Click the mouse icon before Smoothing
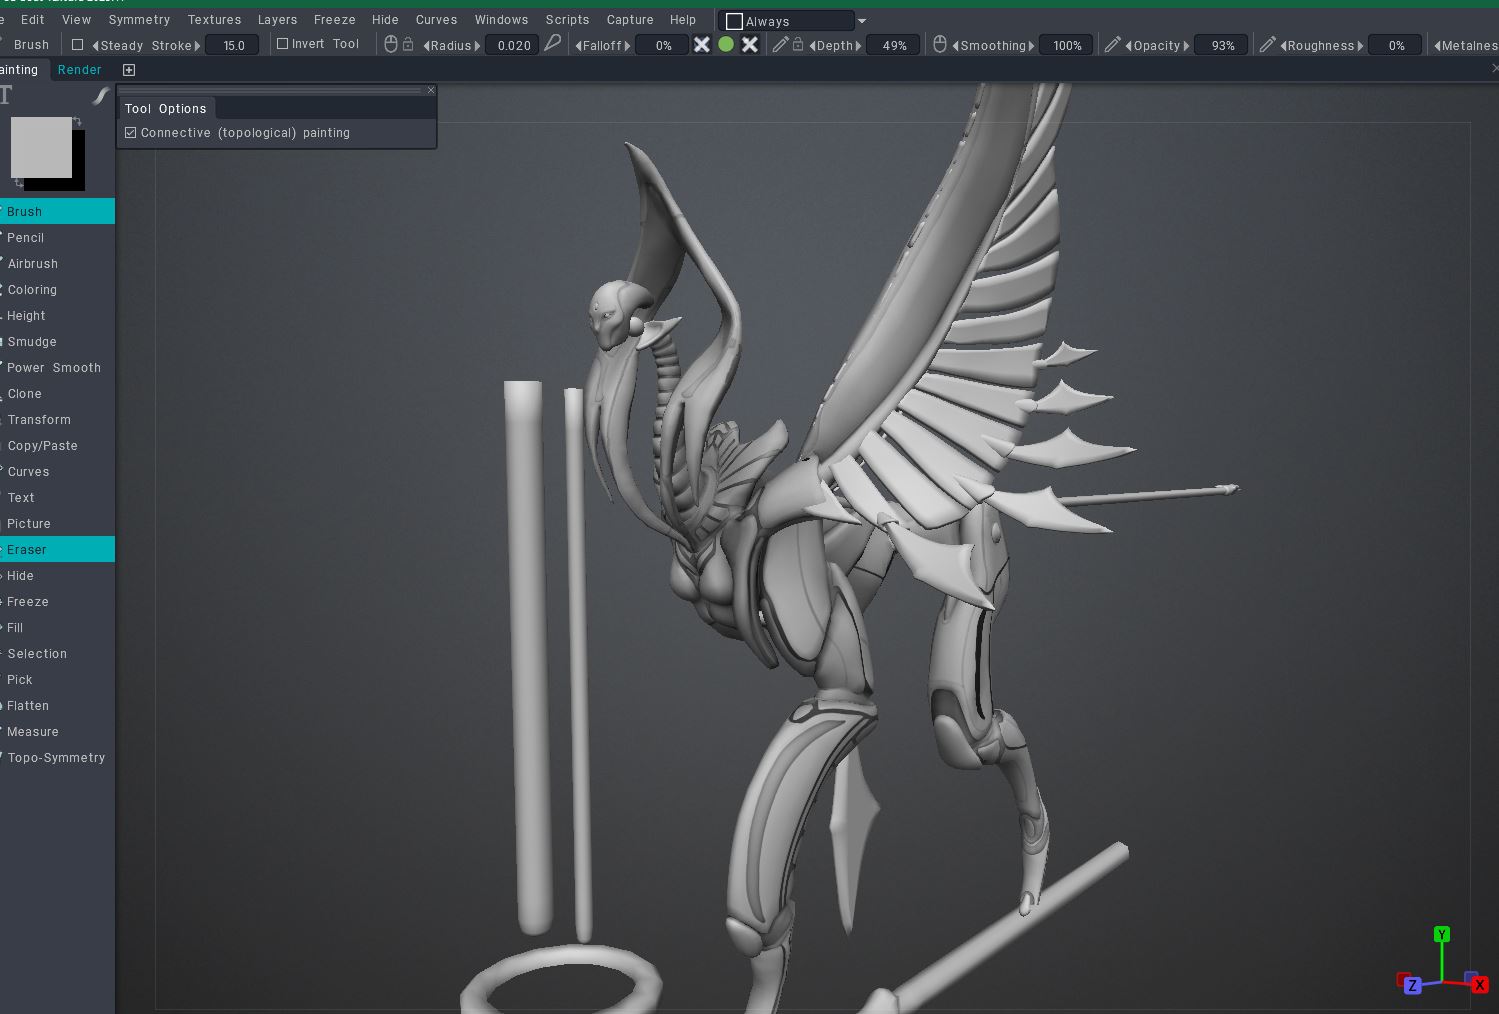The height and width of the screenshot is (1014, 1499). pos(939,44)
